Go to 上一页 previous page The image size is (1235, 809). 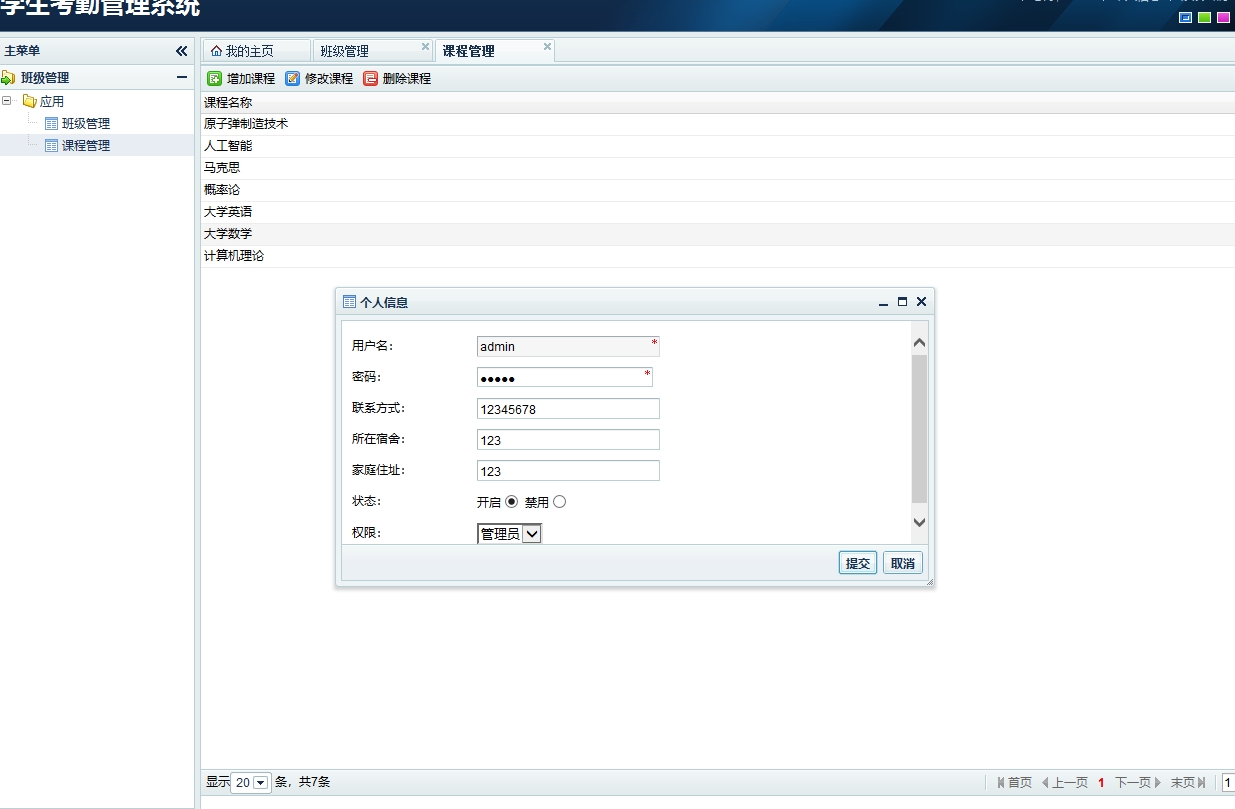(1064, 783)
